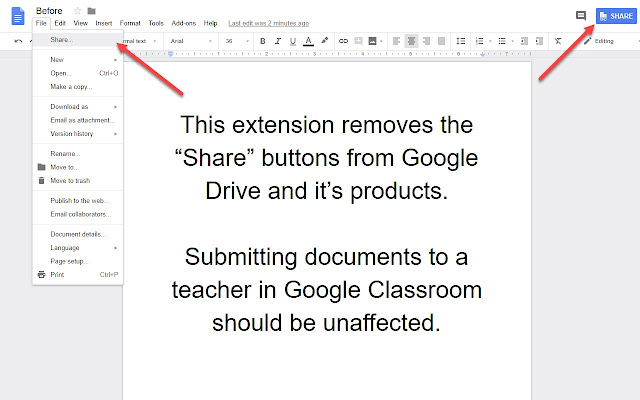The width and height of the screenshot is (640, 400).
Task: Choose Rename... in the File menu
Action: click(x=78, y=153)
